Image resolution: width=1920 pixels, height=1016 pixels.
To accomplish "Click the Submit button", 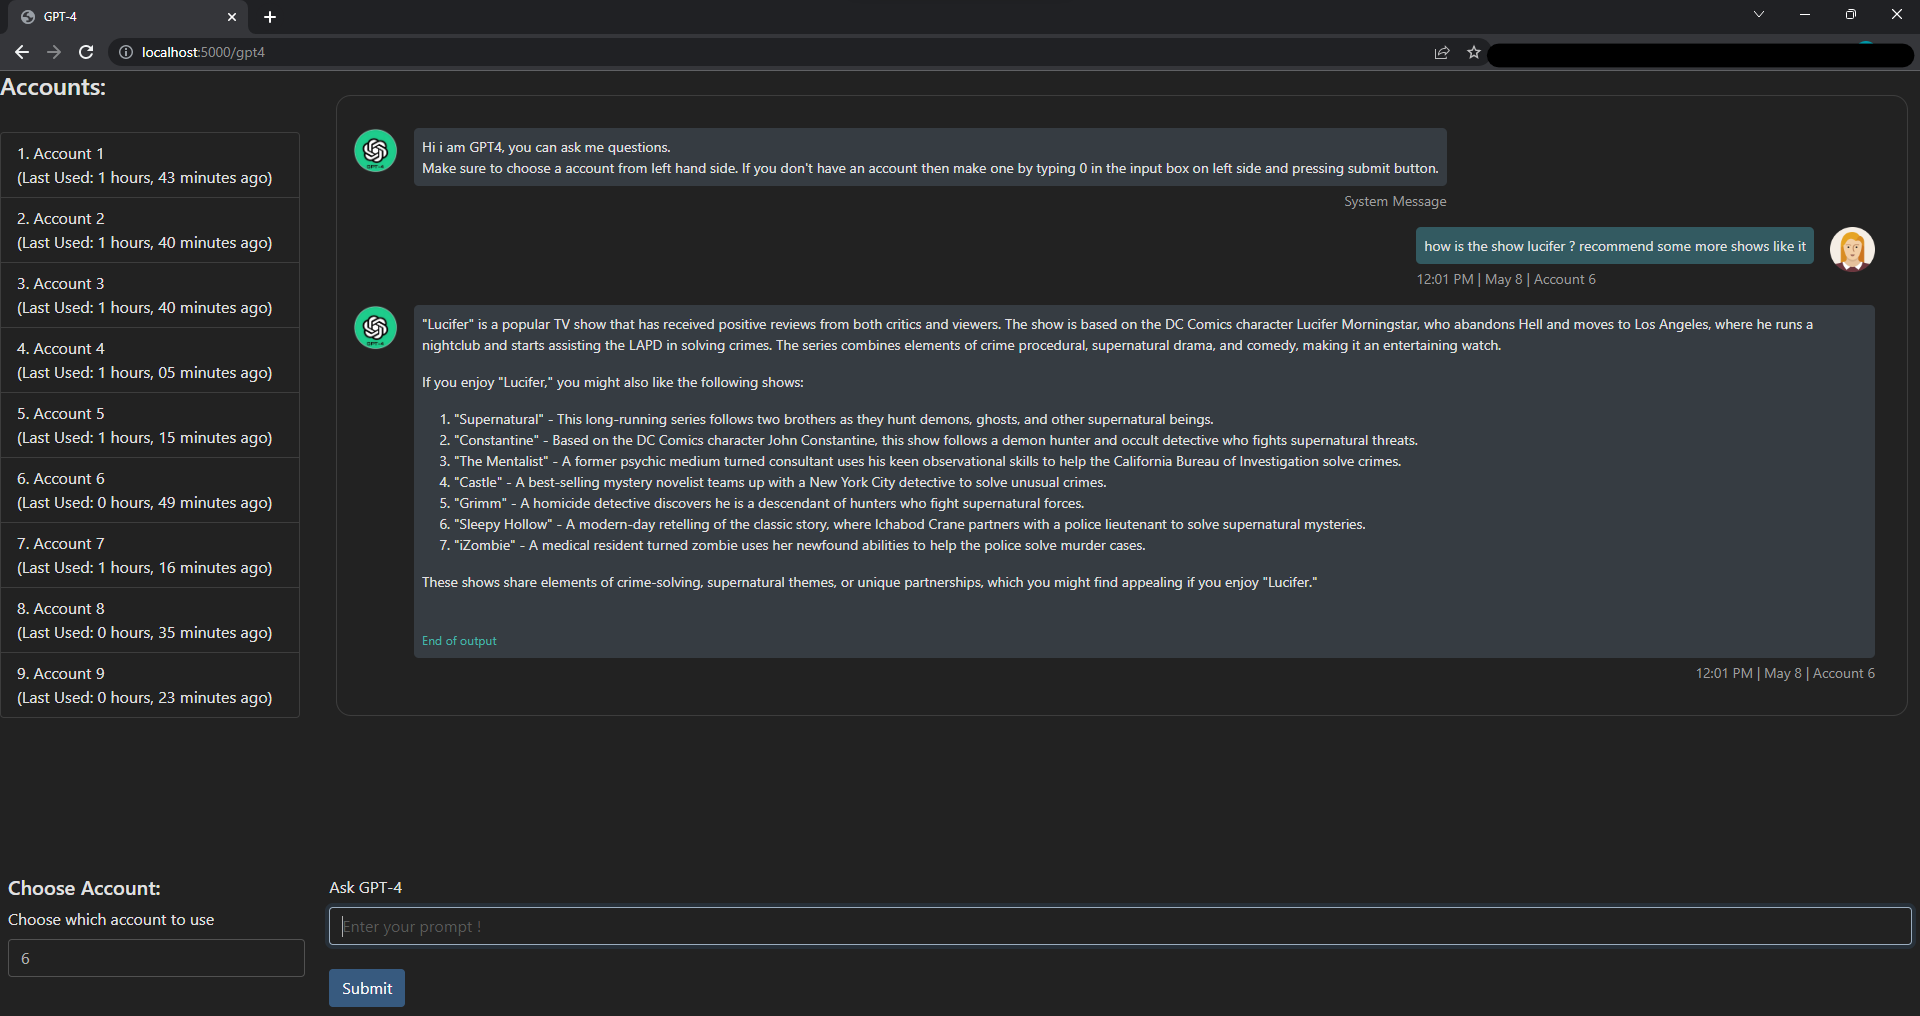I will [367, 988].
